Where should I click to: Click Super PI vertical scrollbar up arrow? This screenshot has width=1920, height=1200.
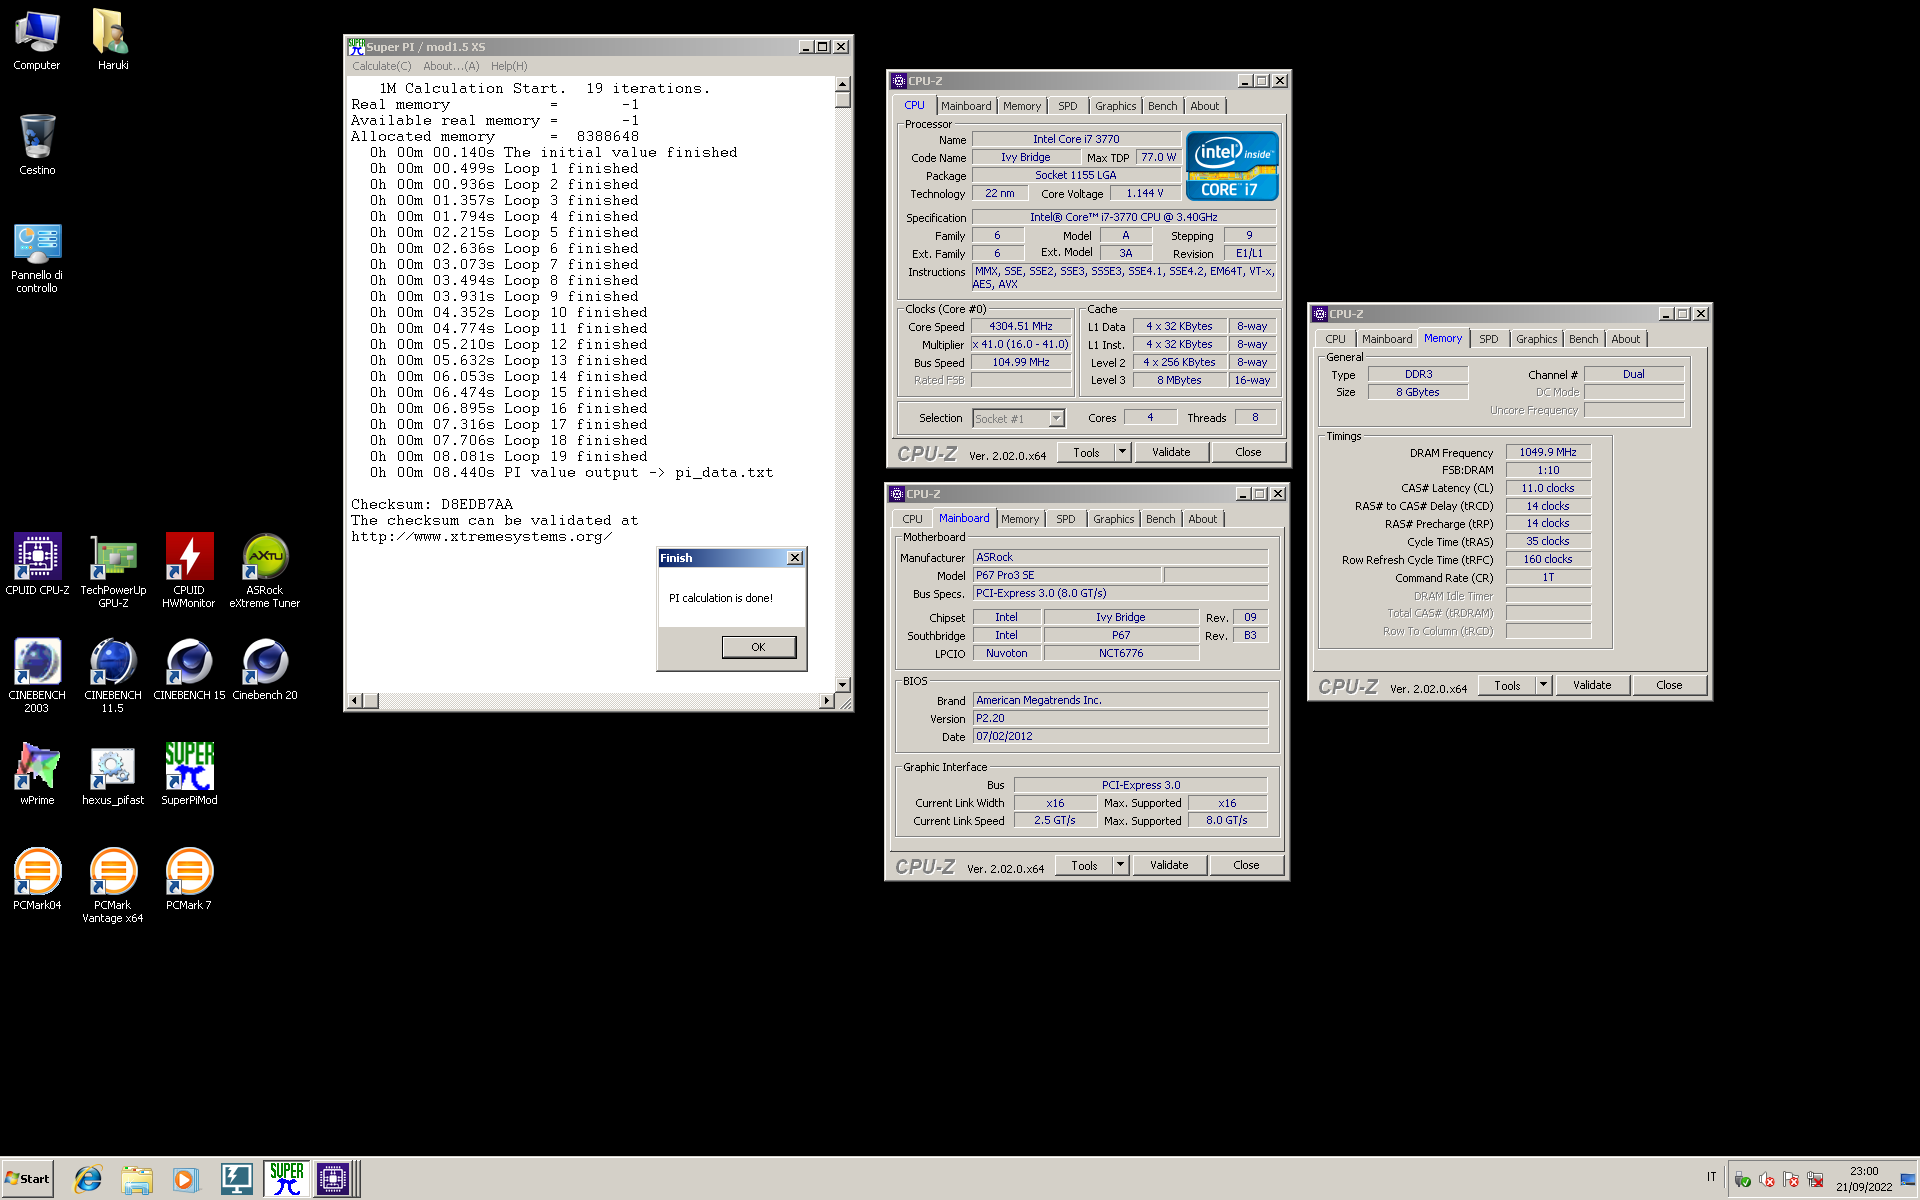pyautogui.click(x=843, y=85)
